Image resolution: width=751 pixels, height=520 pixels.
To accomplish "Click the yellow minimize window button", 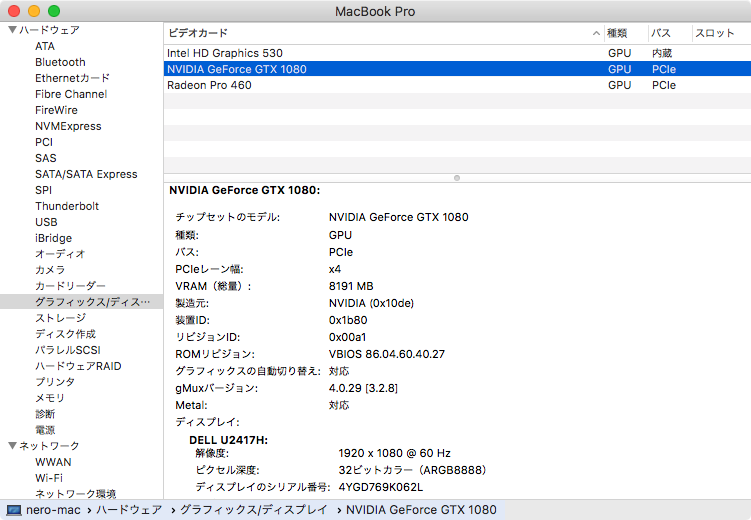I will (34, 11).
